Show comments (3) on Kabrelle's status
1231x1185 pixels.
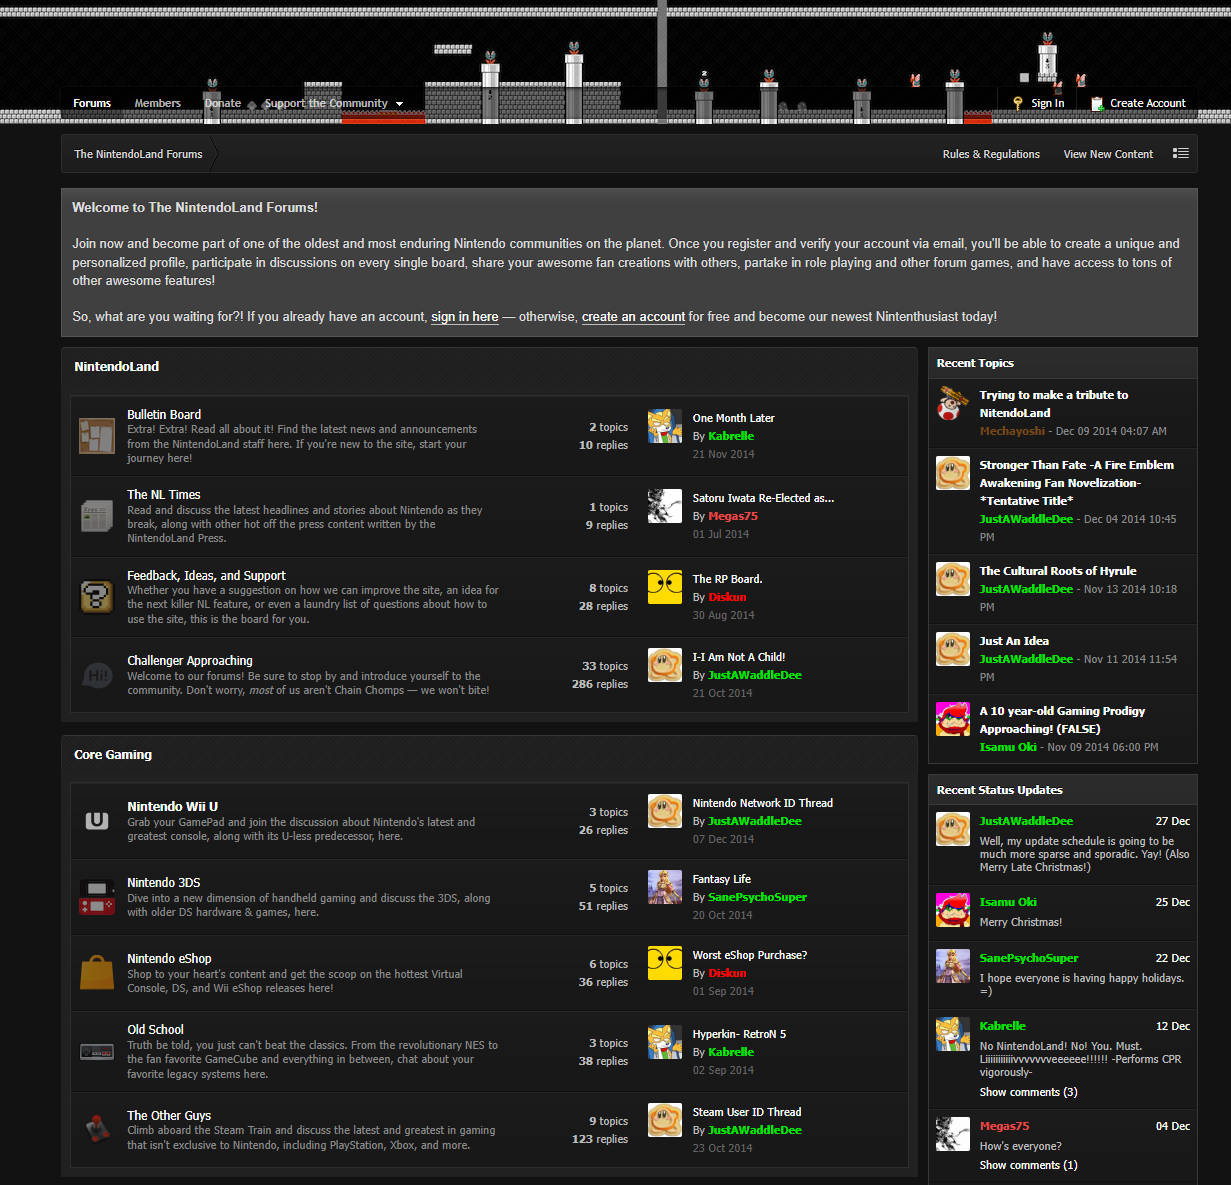point(1028,1092)
